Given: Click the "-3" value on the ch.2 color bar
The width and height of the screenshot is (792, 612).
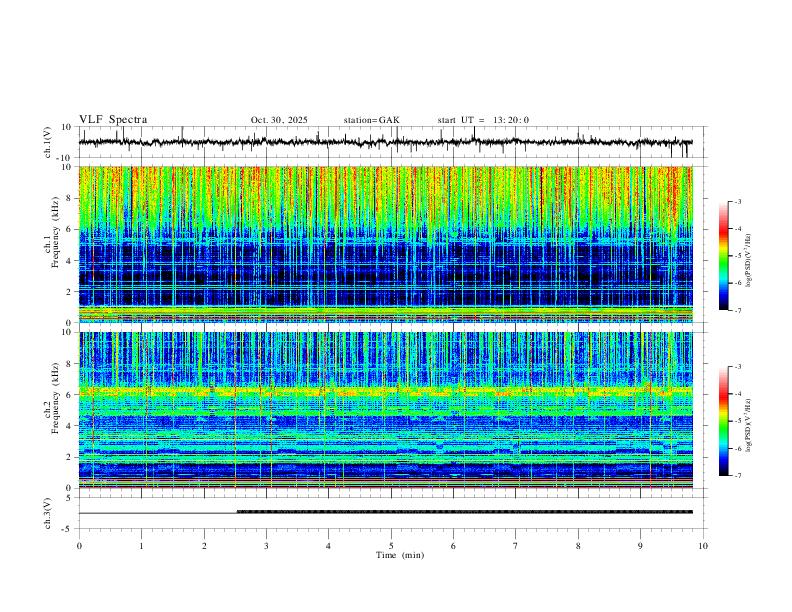Looking at the screenshot, I should pos(738,367).
